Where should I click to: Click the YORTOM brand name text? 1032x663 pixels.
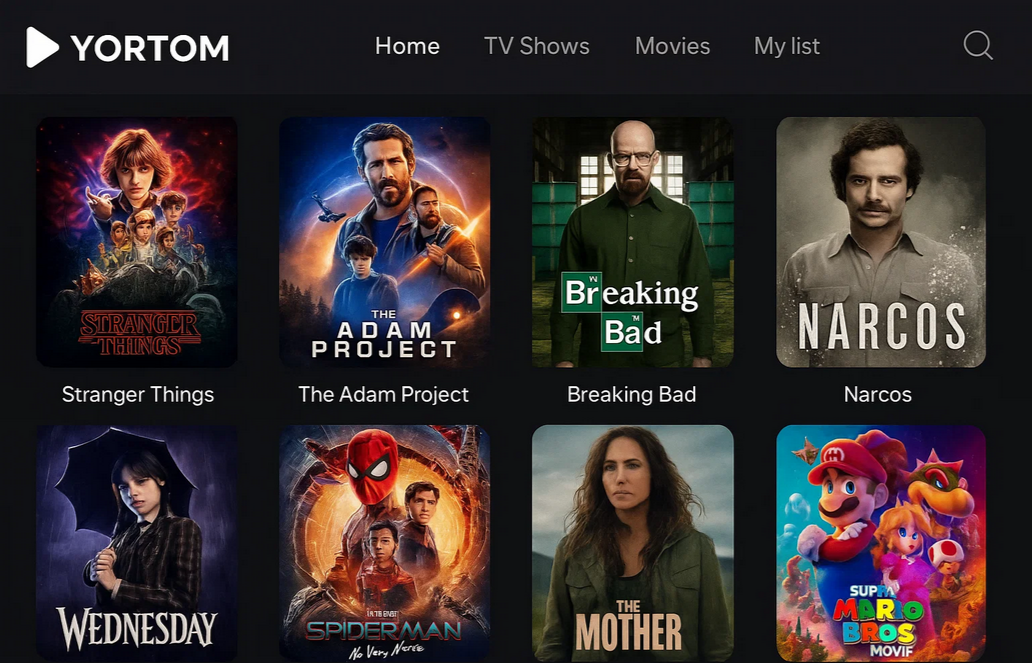coord(150,48)
